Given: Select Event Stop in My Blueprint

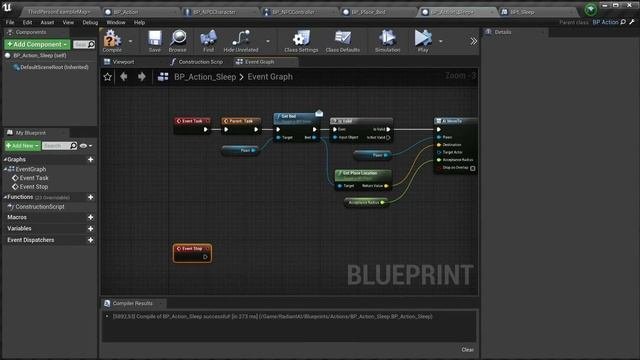Looking at the screenshot, I should [x=34, y=187].
